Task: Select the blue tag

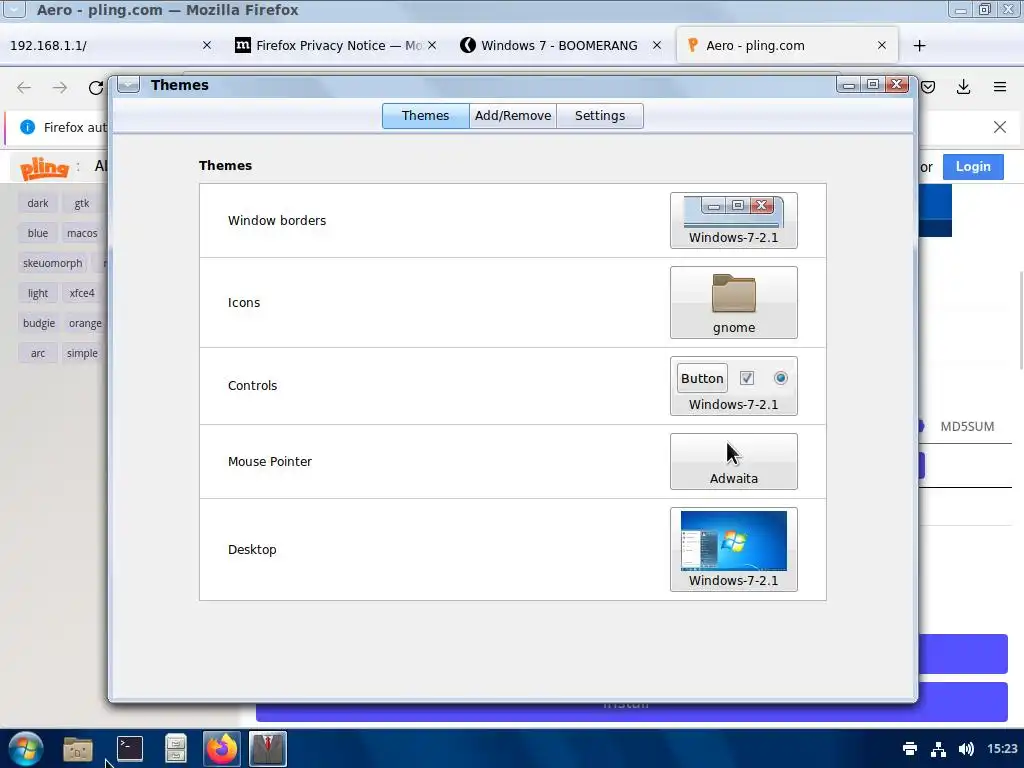Action: click(x=38, y=233)
